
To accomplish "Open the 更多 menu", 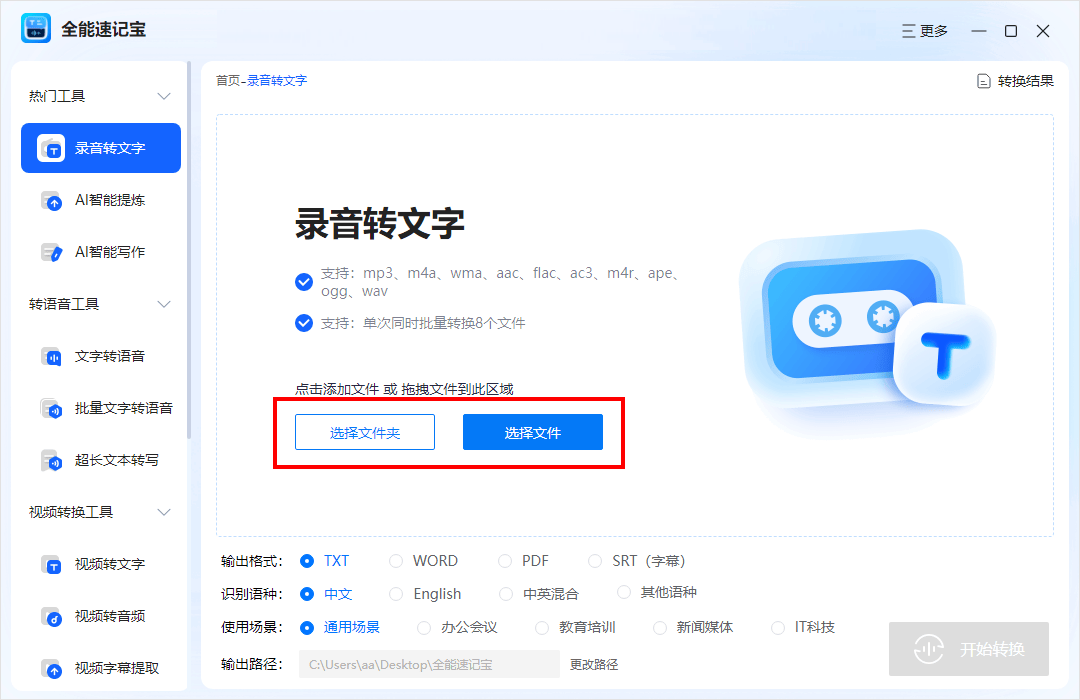I will tap(923, 30).
